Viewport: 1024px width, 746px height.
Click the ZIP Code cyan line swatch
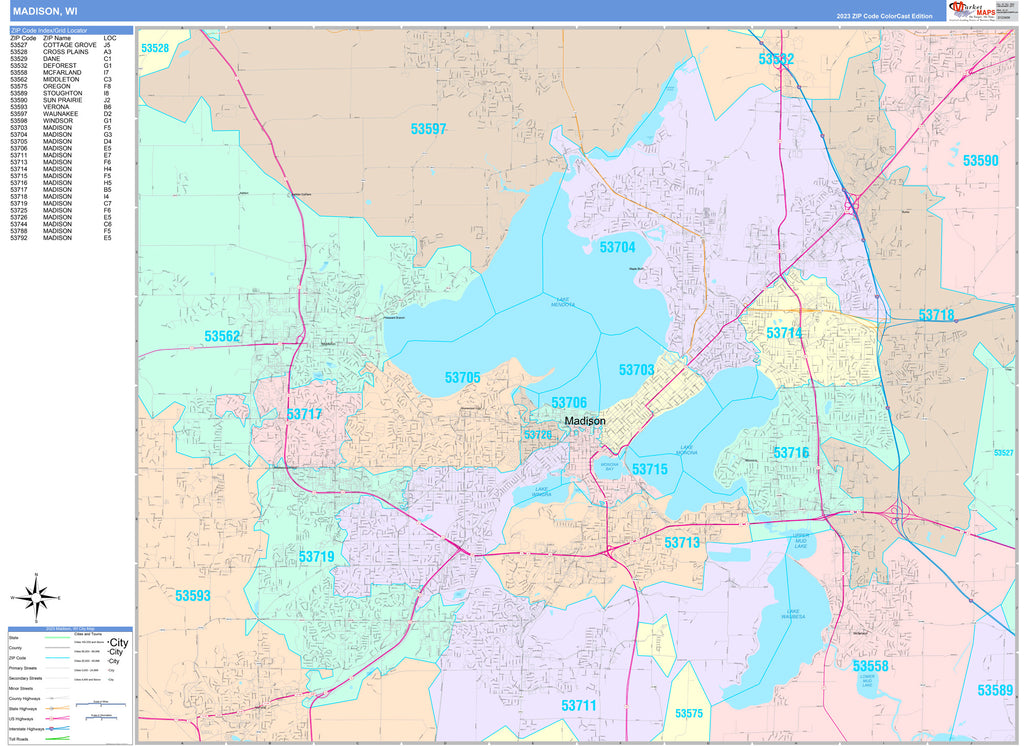[x=58, y=659]
